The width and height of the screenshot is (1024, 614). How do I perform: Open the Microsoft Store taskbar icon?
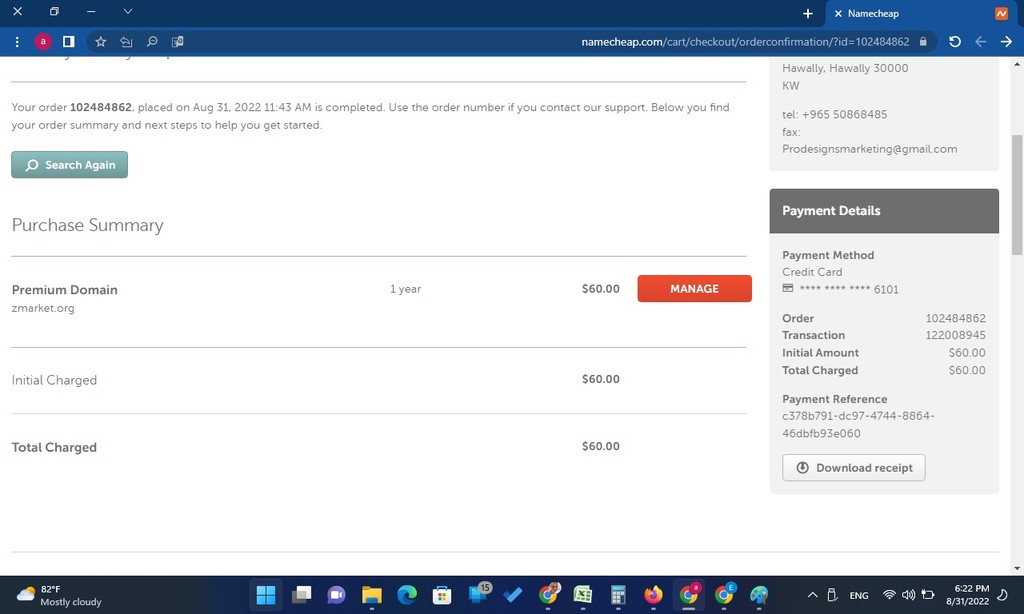point(442,595)
